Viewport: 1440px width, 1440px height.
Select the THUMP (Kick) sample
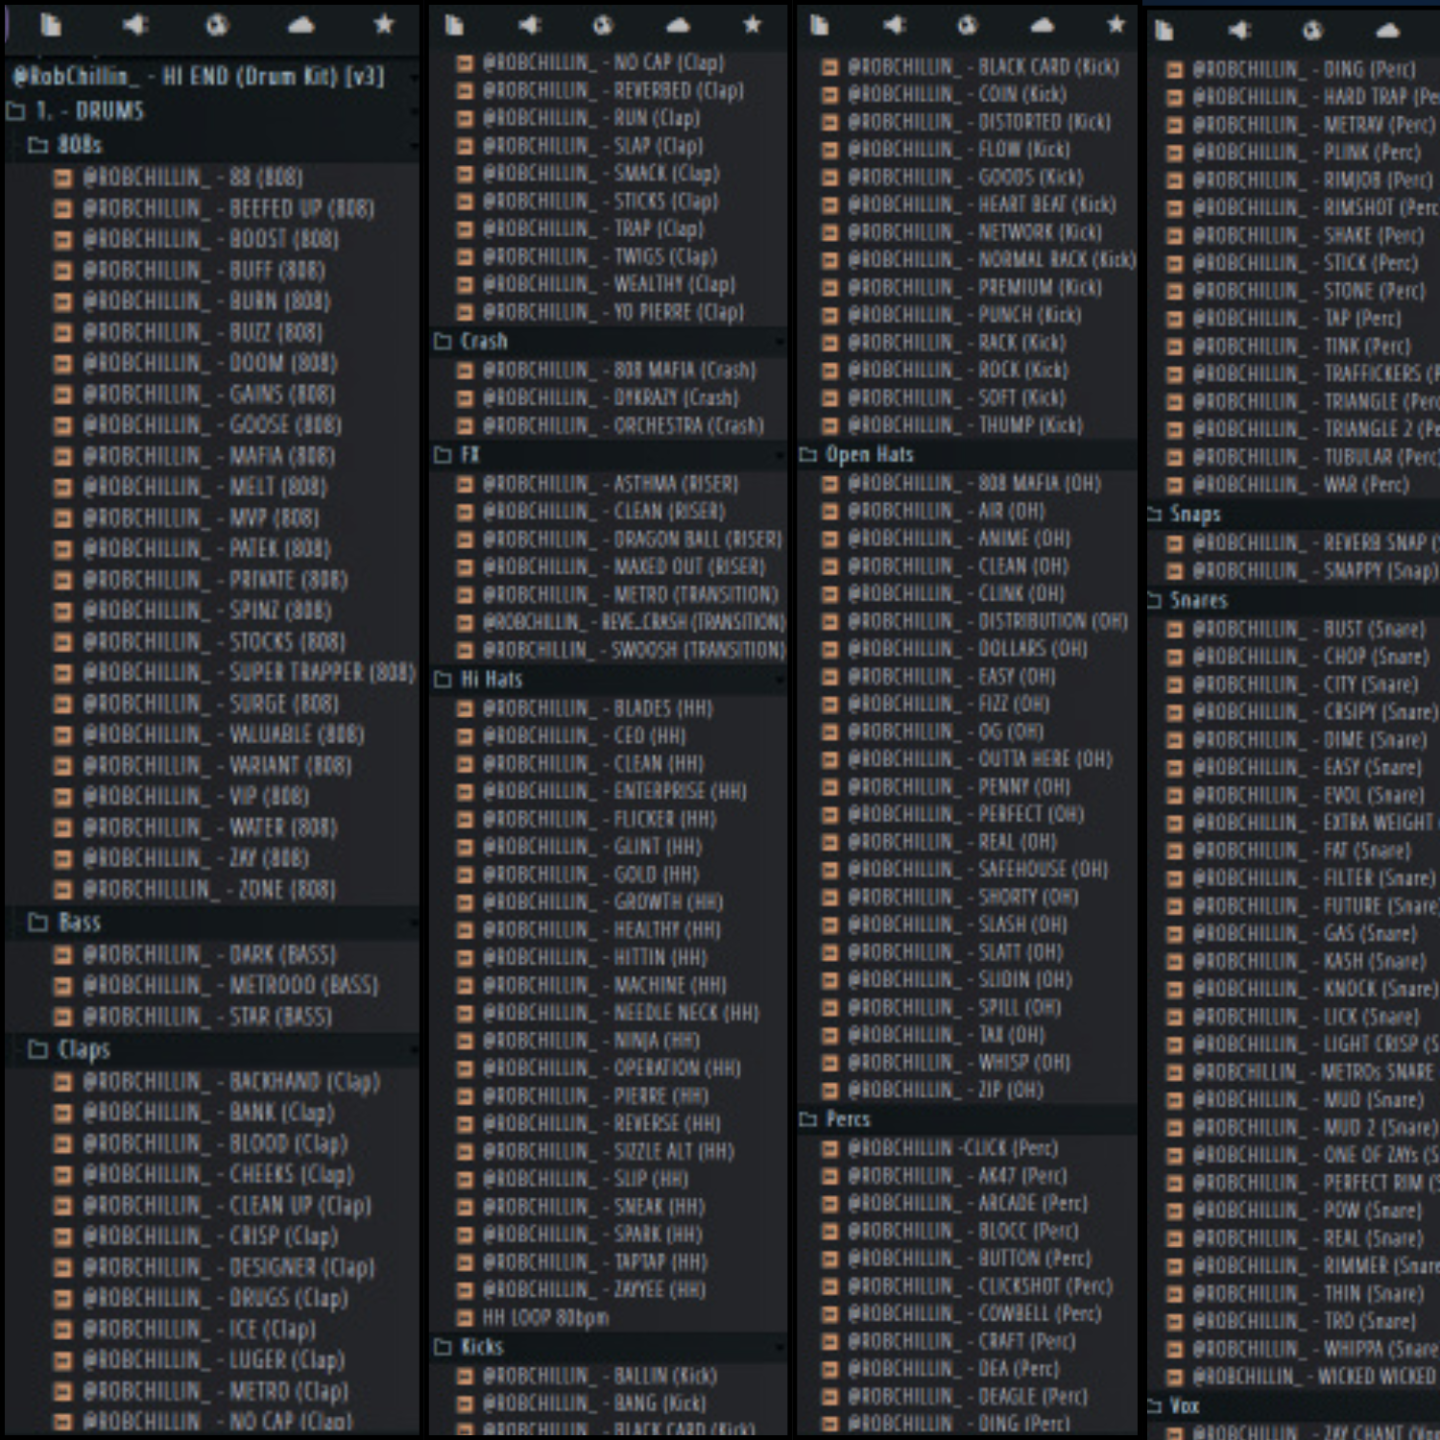click(965, 425)
